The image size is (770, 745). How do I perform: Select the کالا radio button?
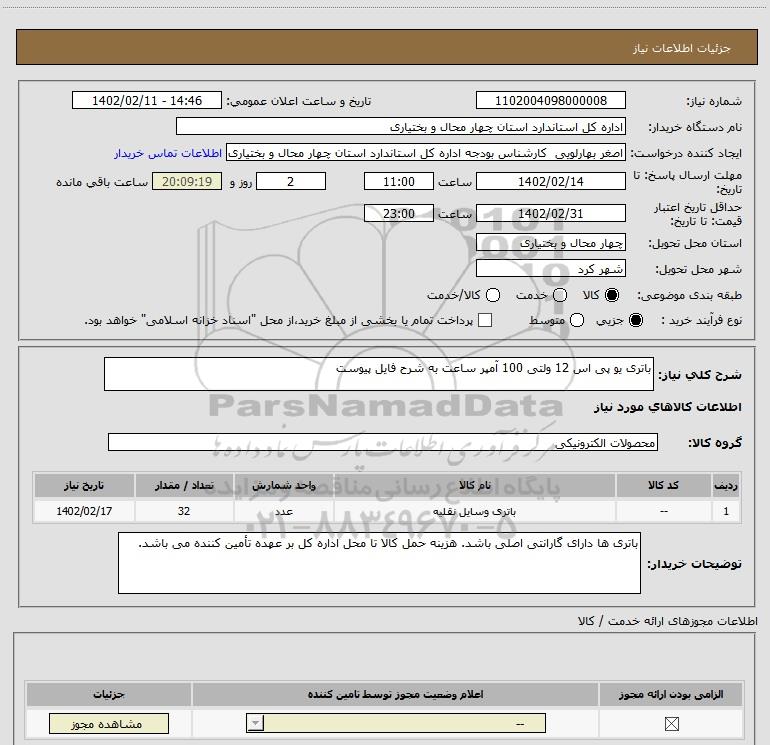612,295
